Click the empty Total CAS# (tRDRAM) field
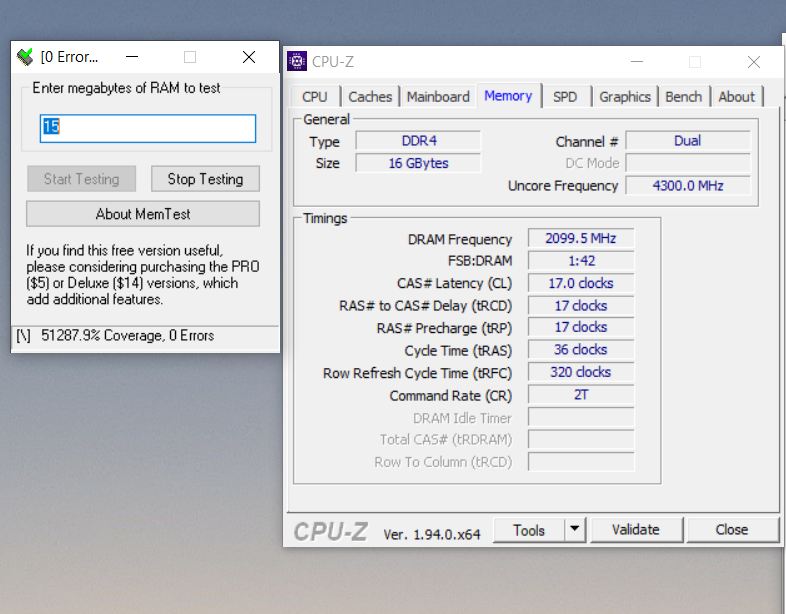Viewport: 786px width, 614px height. [x=581, y=440]
